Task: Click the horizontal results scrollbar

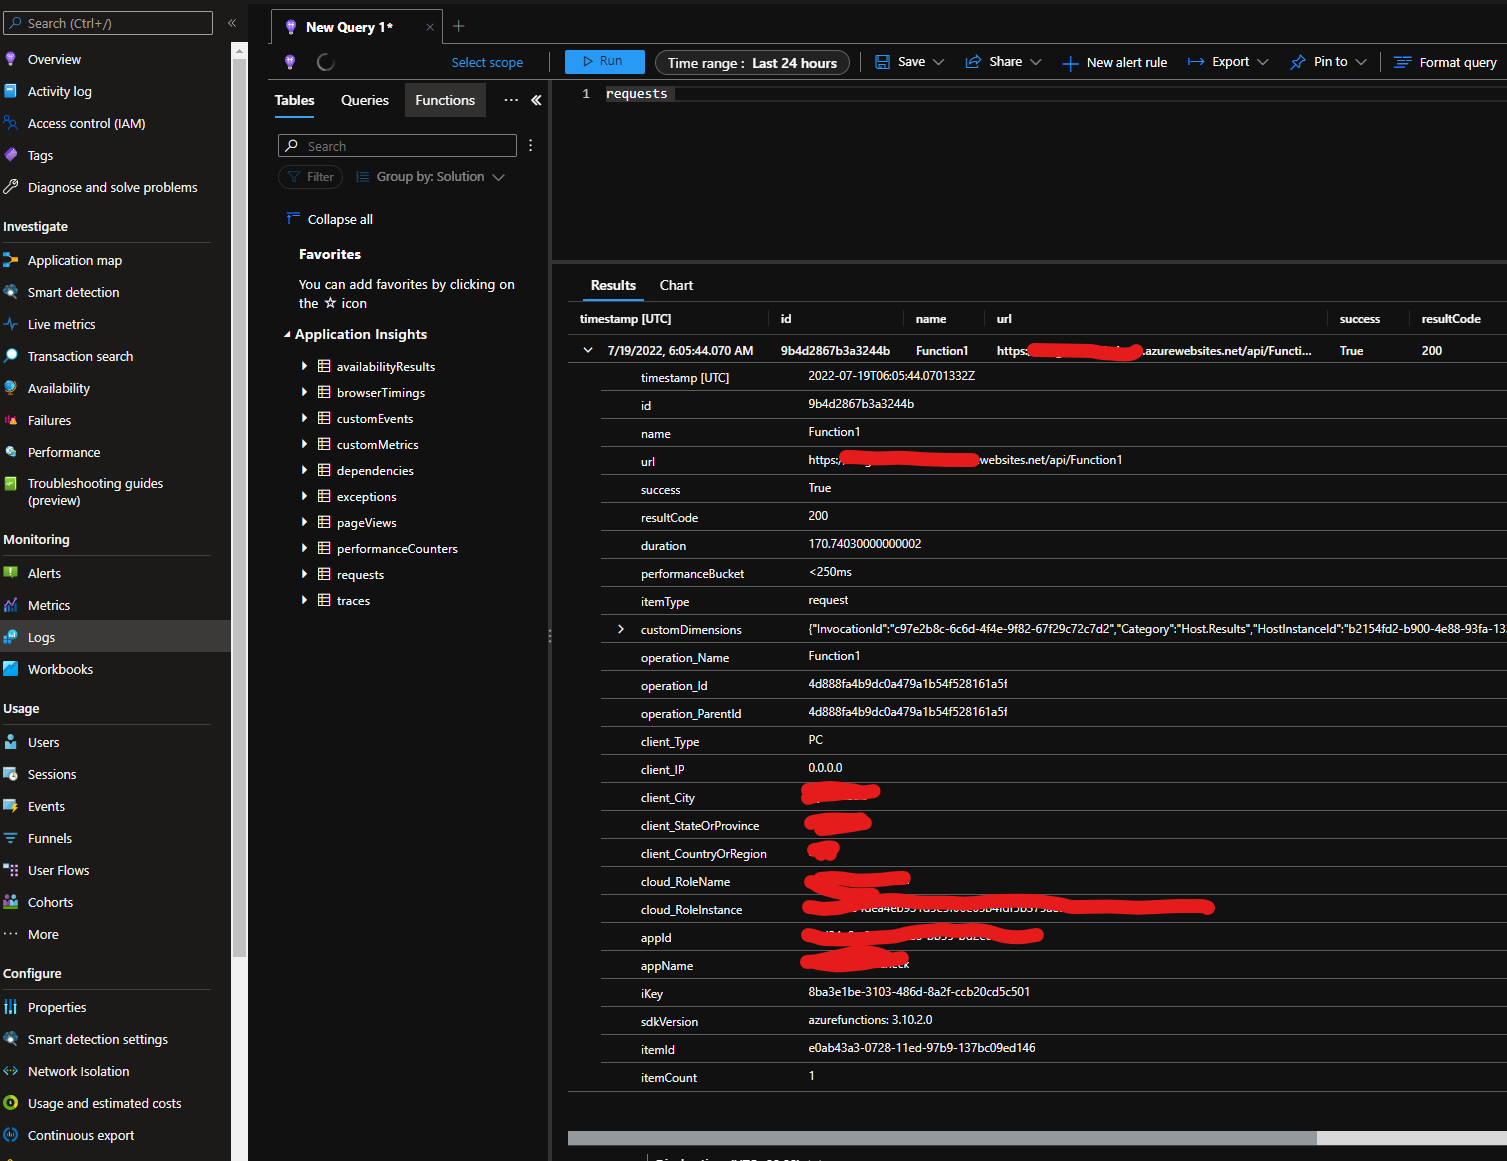Action: [x=942, y=1138]
